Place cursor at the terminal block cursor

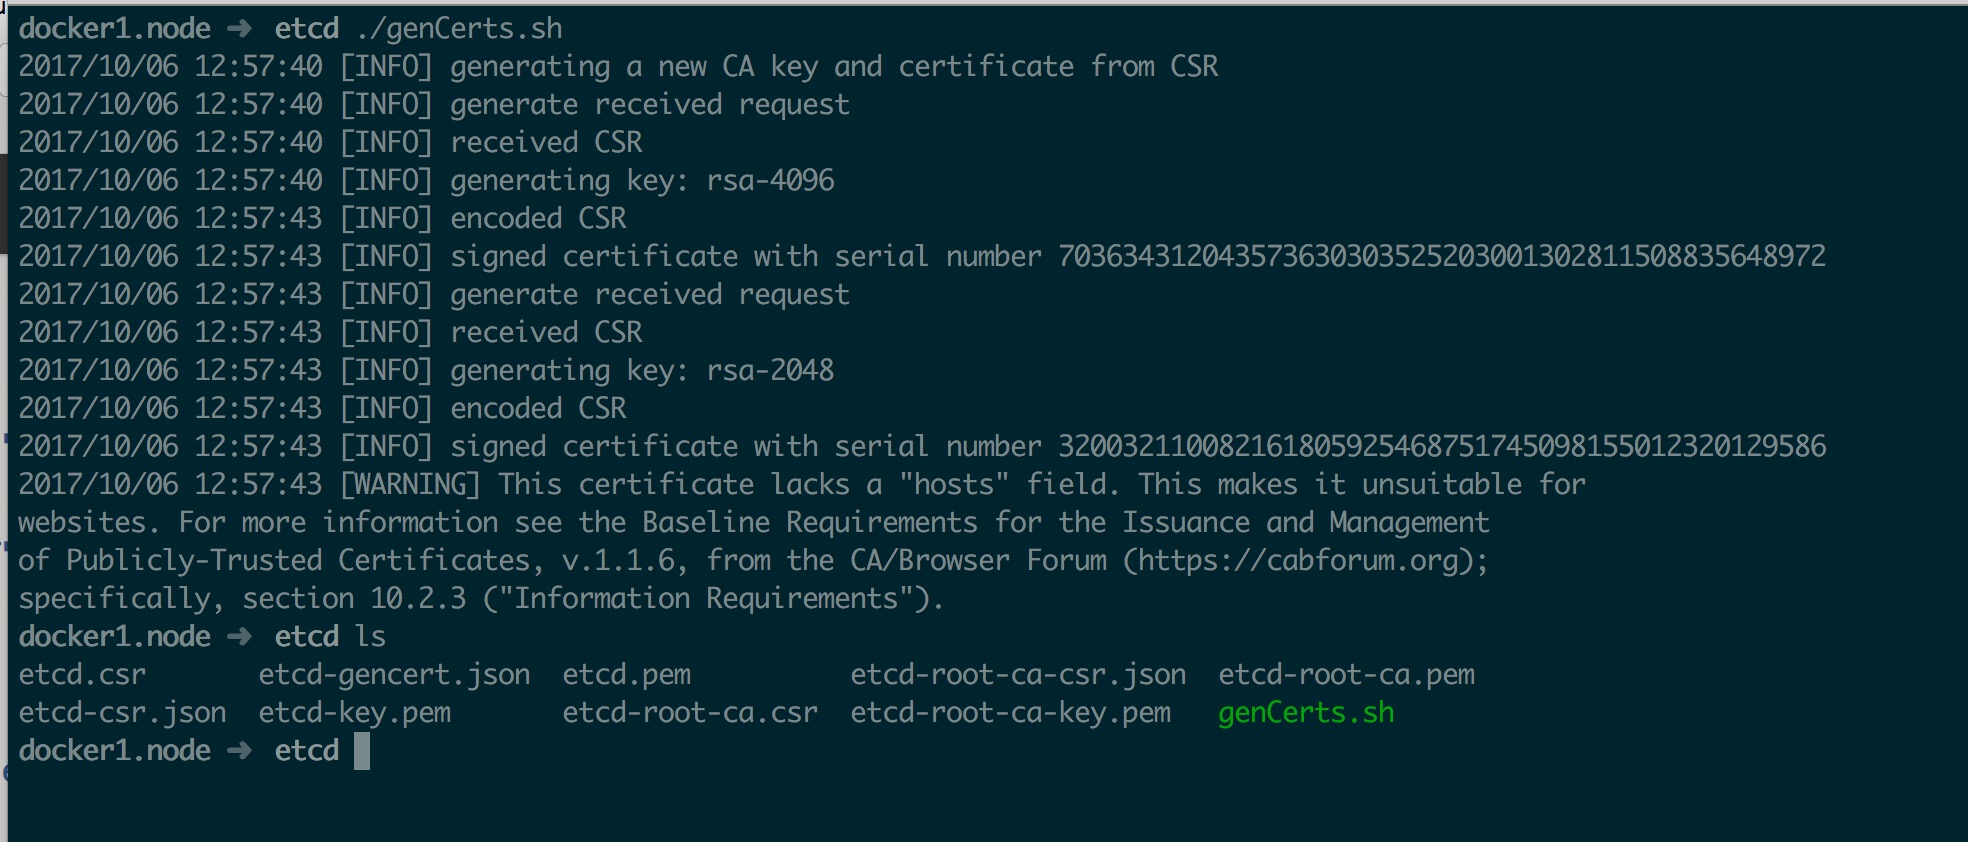point(362,751)
